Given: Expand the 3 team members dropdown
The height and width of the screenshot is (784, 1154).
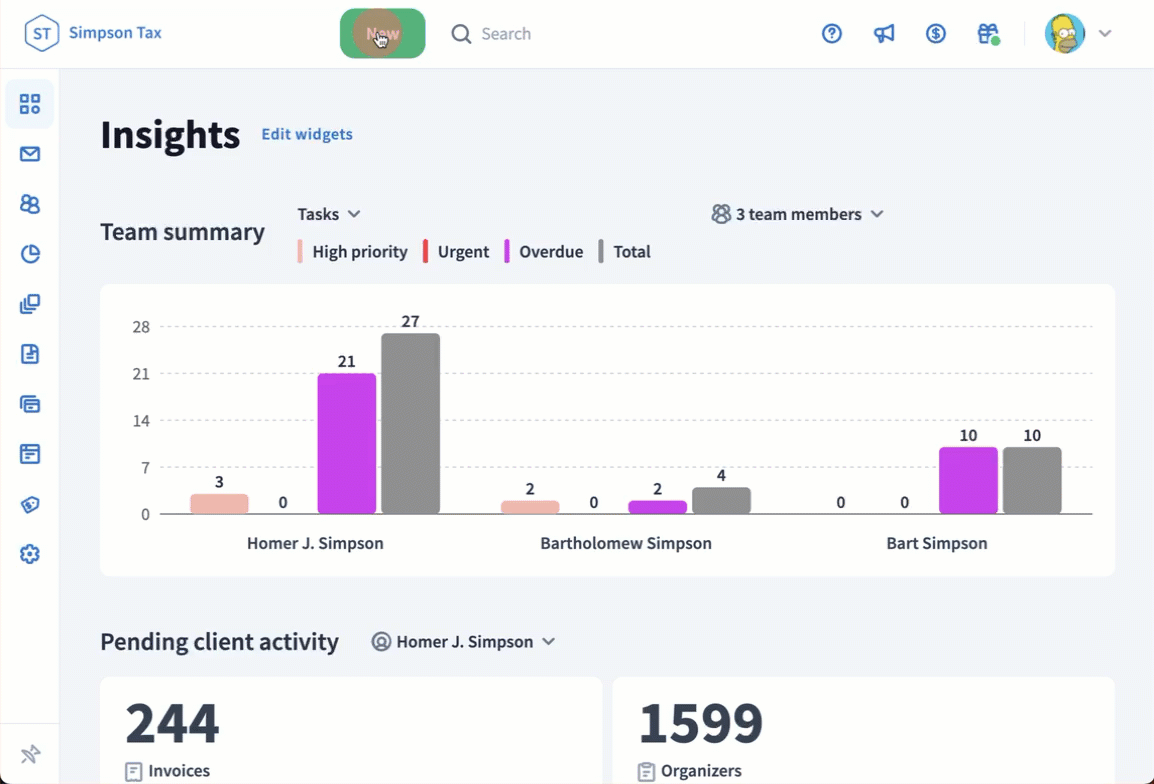Looking at the screenshot, I should pyautogui.click(x=797, y=214).
